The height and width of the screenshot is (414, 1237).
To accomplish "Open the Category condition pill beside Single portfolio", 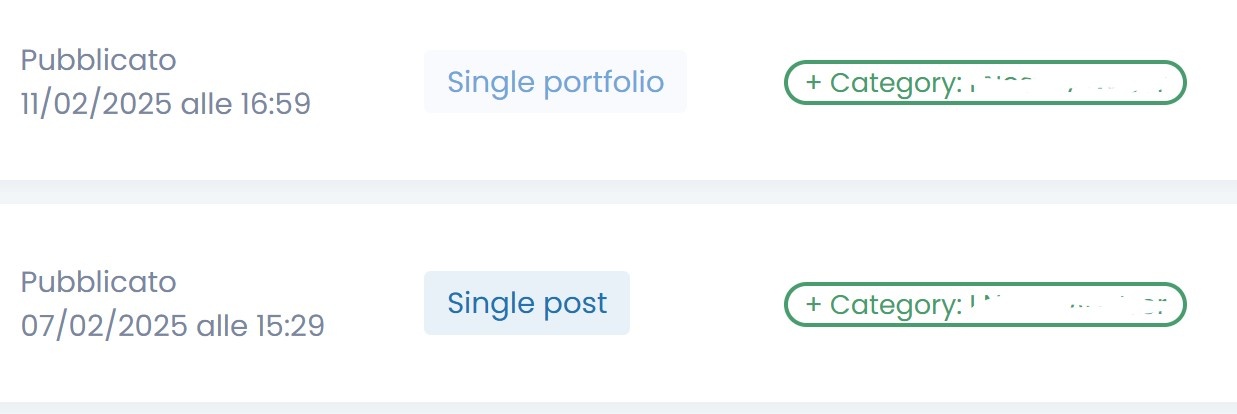I will [985, 83].
